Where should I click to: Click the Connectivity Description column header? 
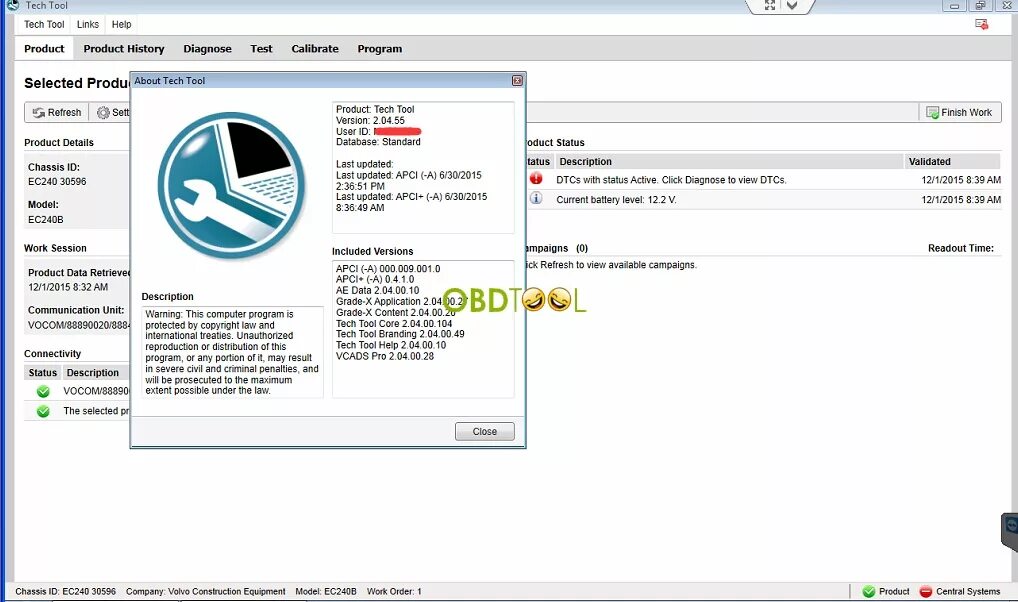click(x=96, y=373)
